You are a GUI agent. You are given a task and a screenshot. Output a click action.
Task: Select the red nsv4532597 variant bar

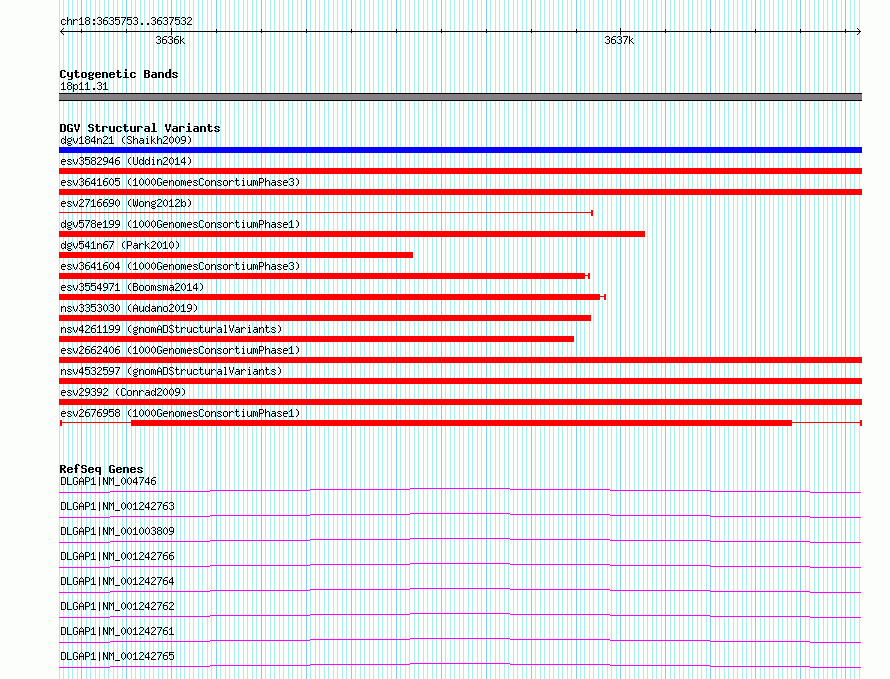[460, 381]
